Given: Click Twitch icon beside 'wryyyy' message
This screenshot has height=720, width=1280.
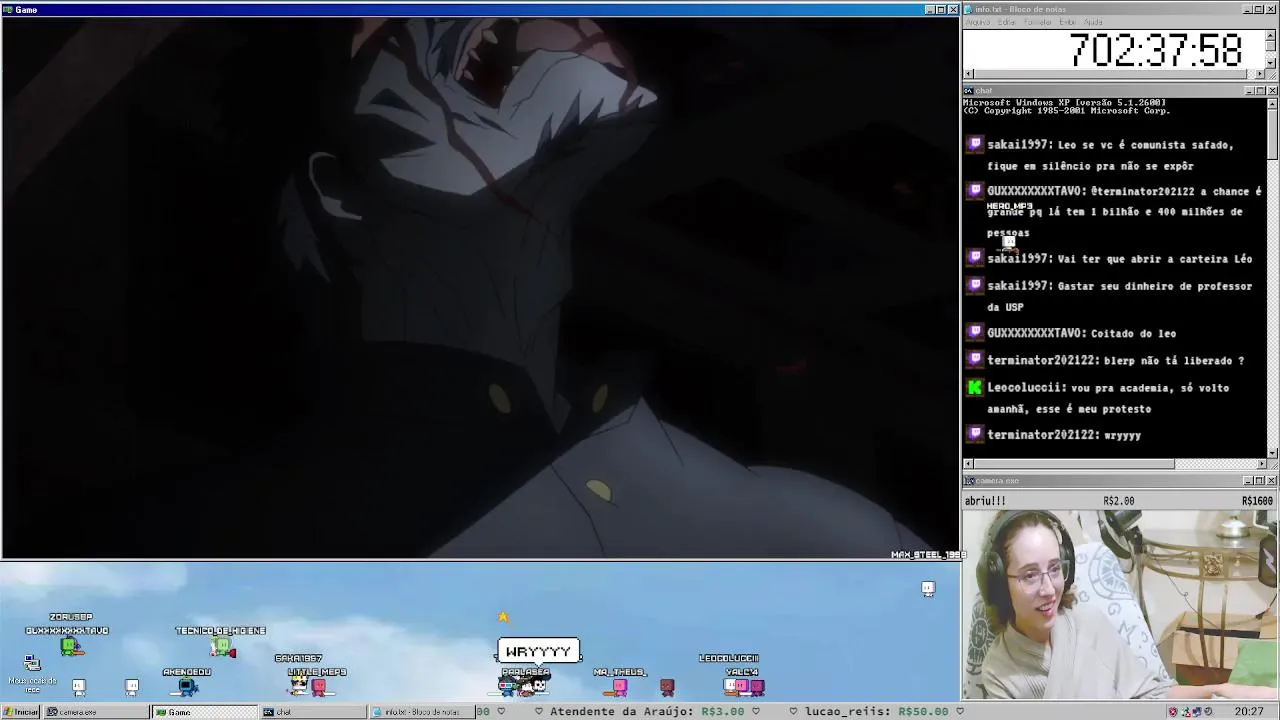Looking at the screenshot, I should coord(975,434).
